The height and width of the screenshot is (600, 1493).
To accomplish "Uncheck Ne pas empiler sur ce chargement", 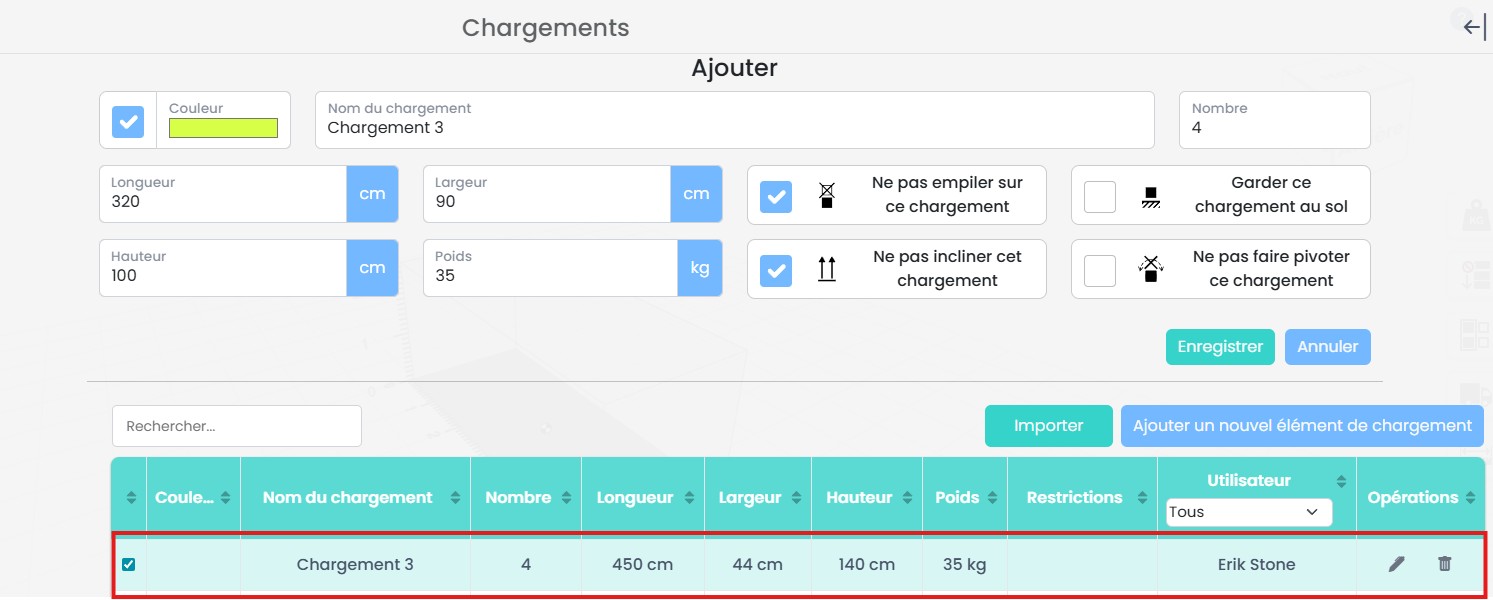I will (776, 196).
